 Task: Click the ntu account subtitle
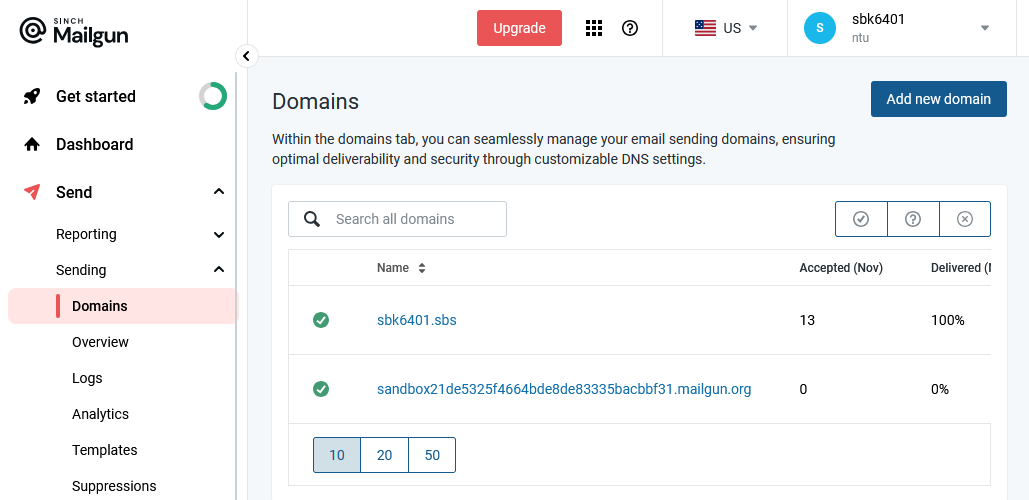[x=860, y=38]
